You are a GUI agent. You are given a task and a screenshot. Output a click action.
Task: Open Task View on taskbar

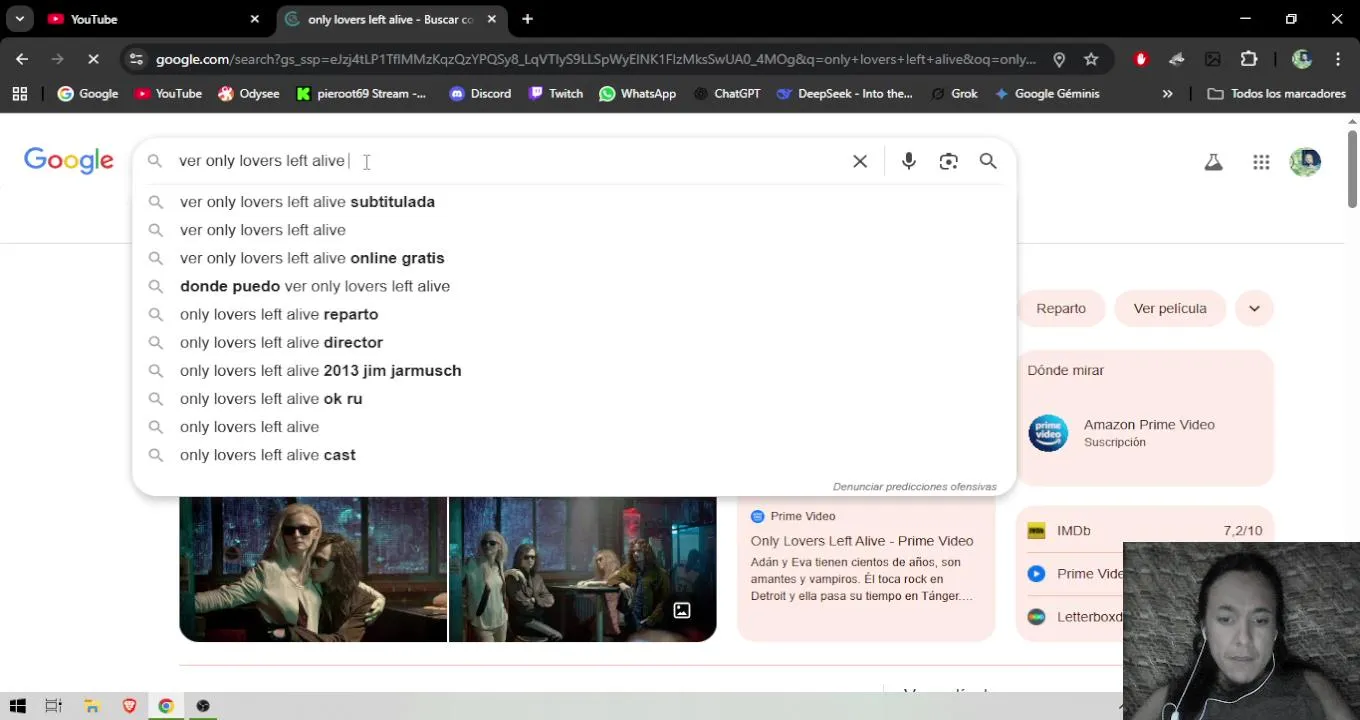[54, 706]
